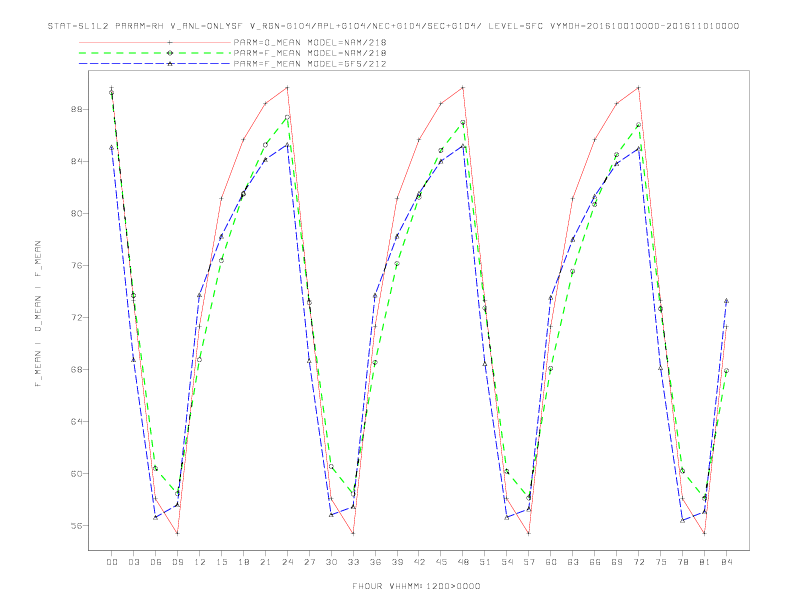Viewport: 792px width, 612px height.
Task: Click x-axis tick label 69
Action: 617,562
